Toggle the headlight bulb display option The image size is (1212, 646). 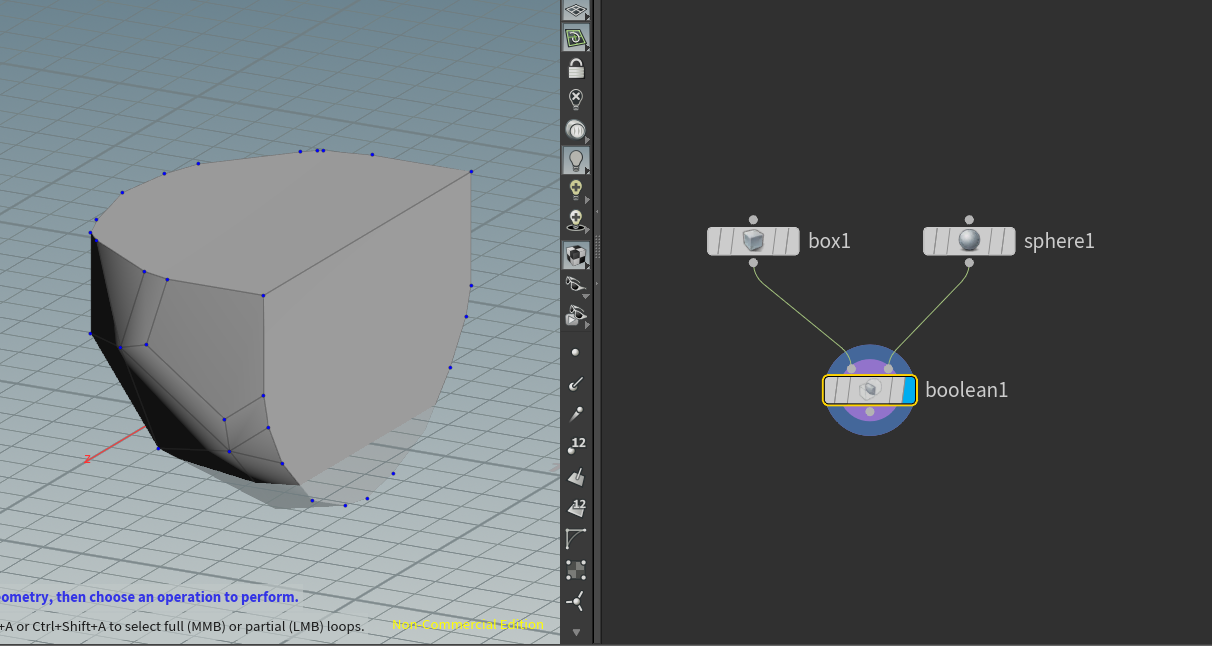pyautogui.click(x=575, y=159)
